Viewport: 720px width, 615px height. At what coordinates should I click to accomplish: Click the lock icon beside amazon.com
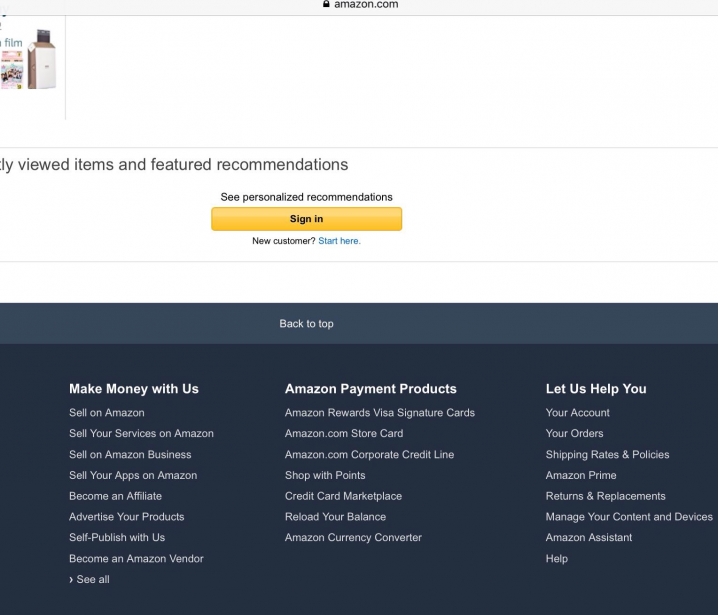(x=326, y=4)
